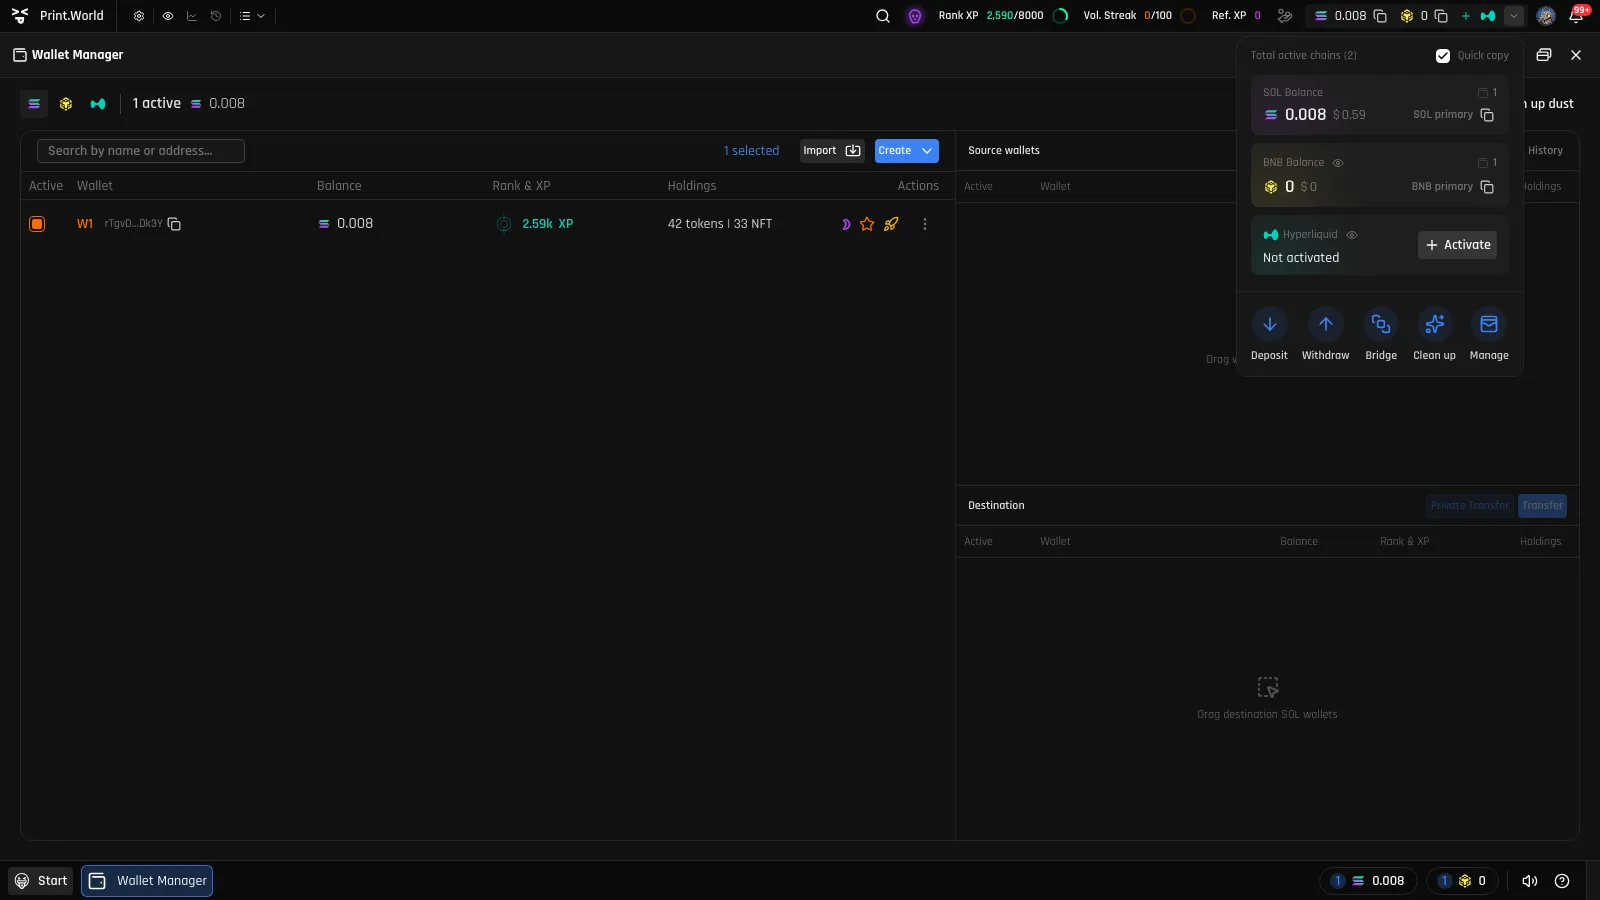The image size is (1600, 900).
Task: Open Manage wallets action
Action: click(1489, 334)
